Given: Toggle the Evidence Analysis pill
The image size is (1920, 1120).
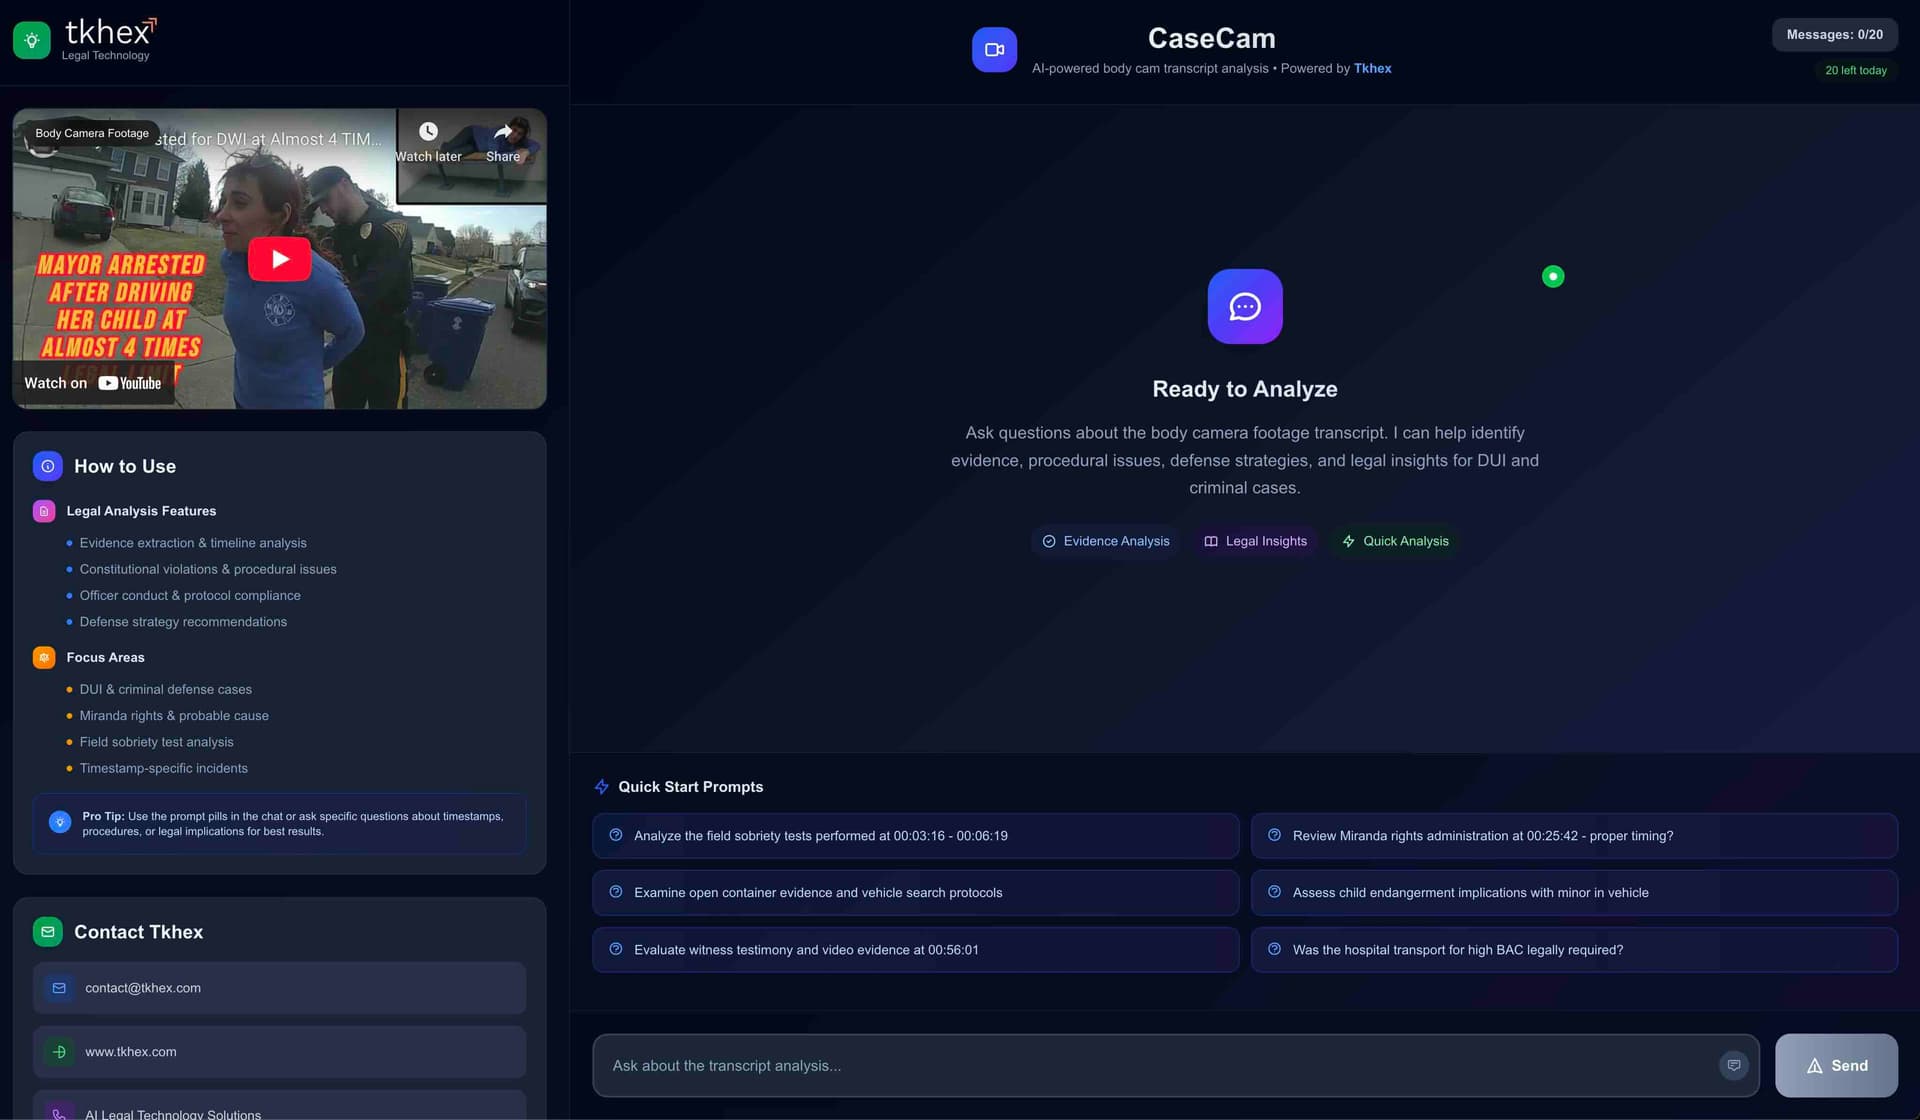Looking at the screenshot, I should (1105, 541).
